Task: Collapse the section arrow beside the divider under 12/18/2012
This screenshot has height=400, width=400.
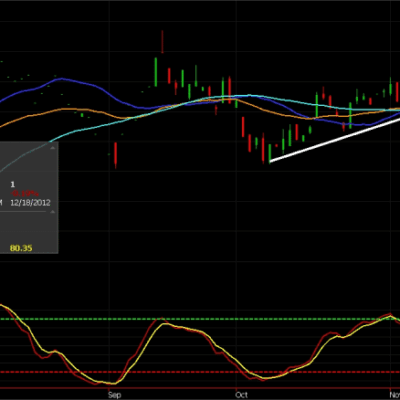Action: tap(52, 212)
